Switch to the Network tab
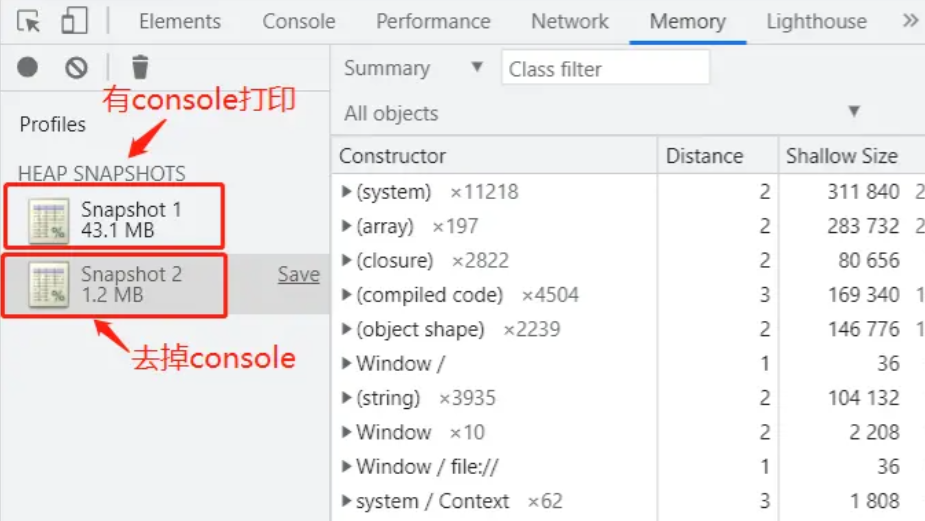This screenshot has width=925, height=521. (569, 21)
